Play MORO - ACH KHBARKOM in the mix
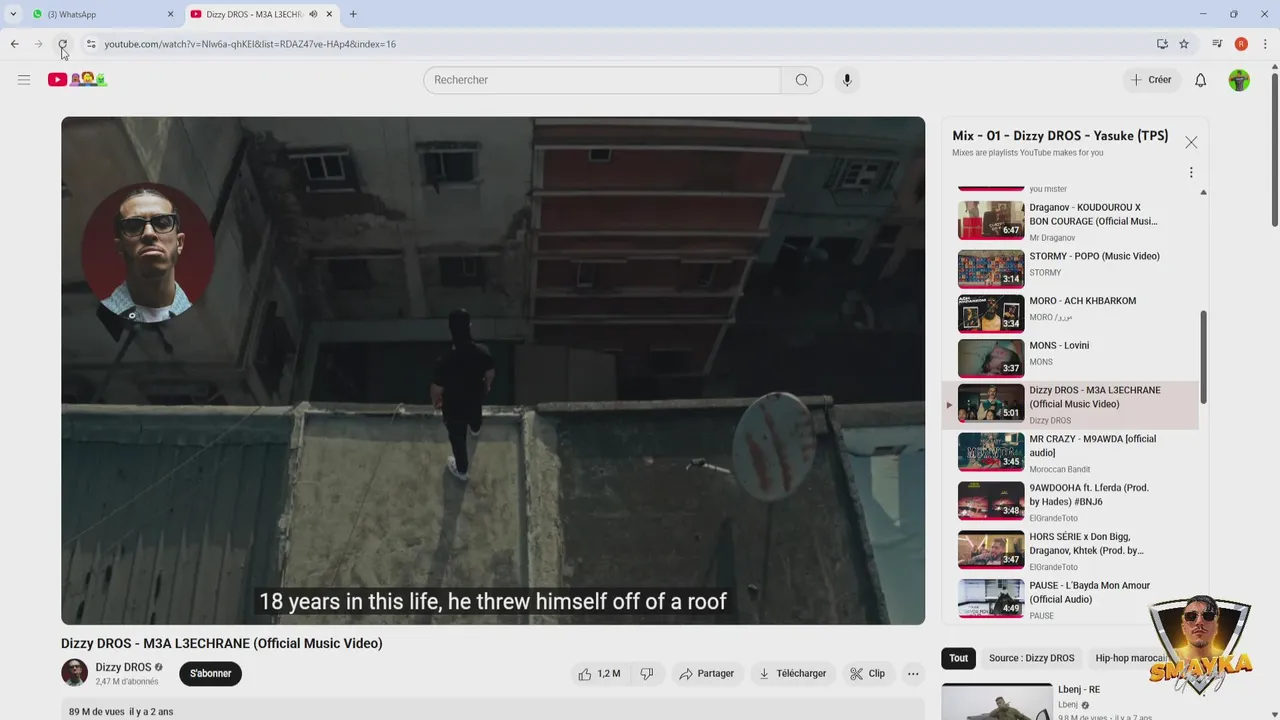Image resolution: width=1280 pixels, height=720 pixels. (1070, 313)
